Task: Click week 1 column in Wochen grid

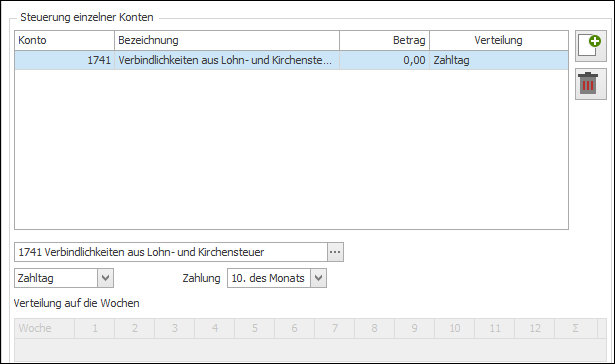Action: (95, 328)
